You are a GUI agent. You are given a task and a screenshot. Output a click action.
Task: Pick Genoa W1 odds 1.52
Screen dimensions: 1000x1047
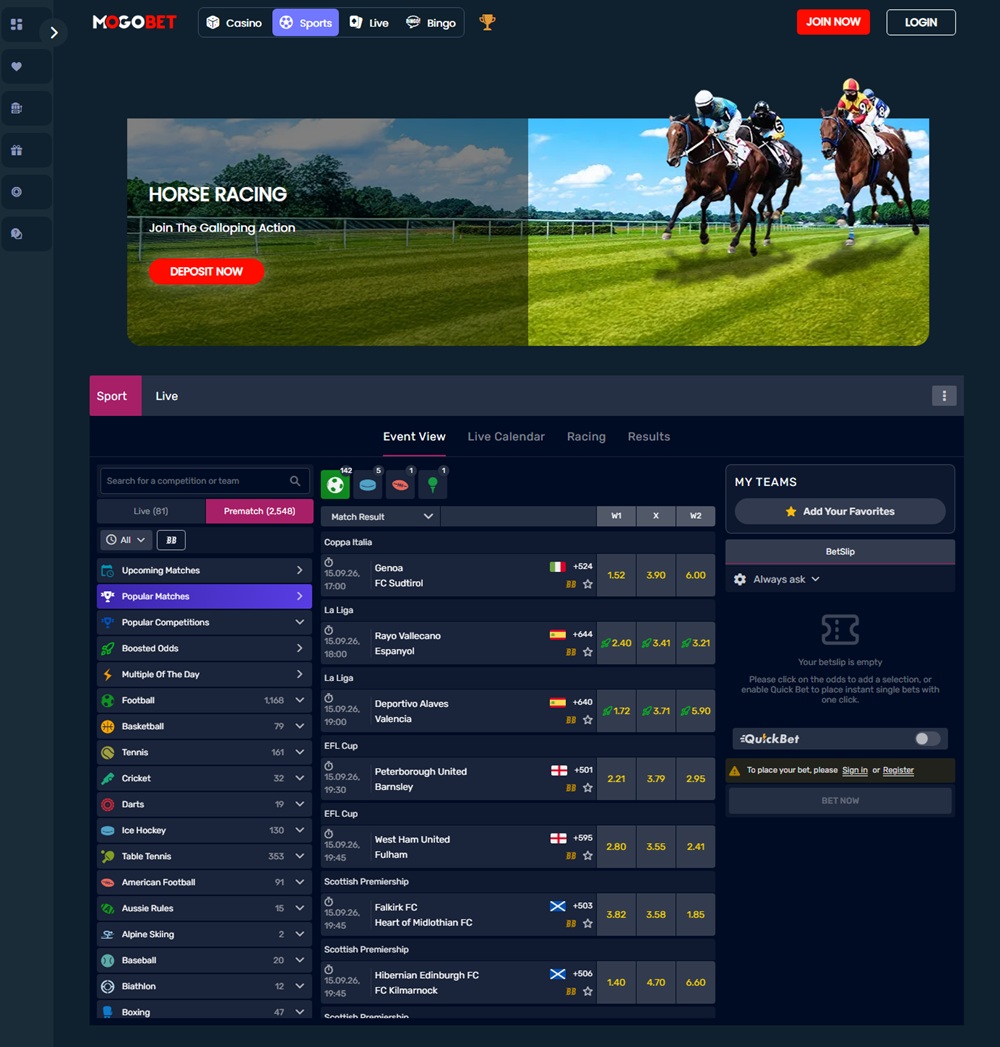click(616, 575)
